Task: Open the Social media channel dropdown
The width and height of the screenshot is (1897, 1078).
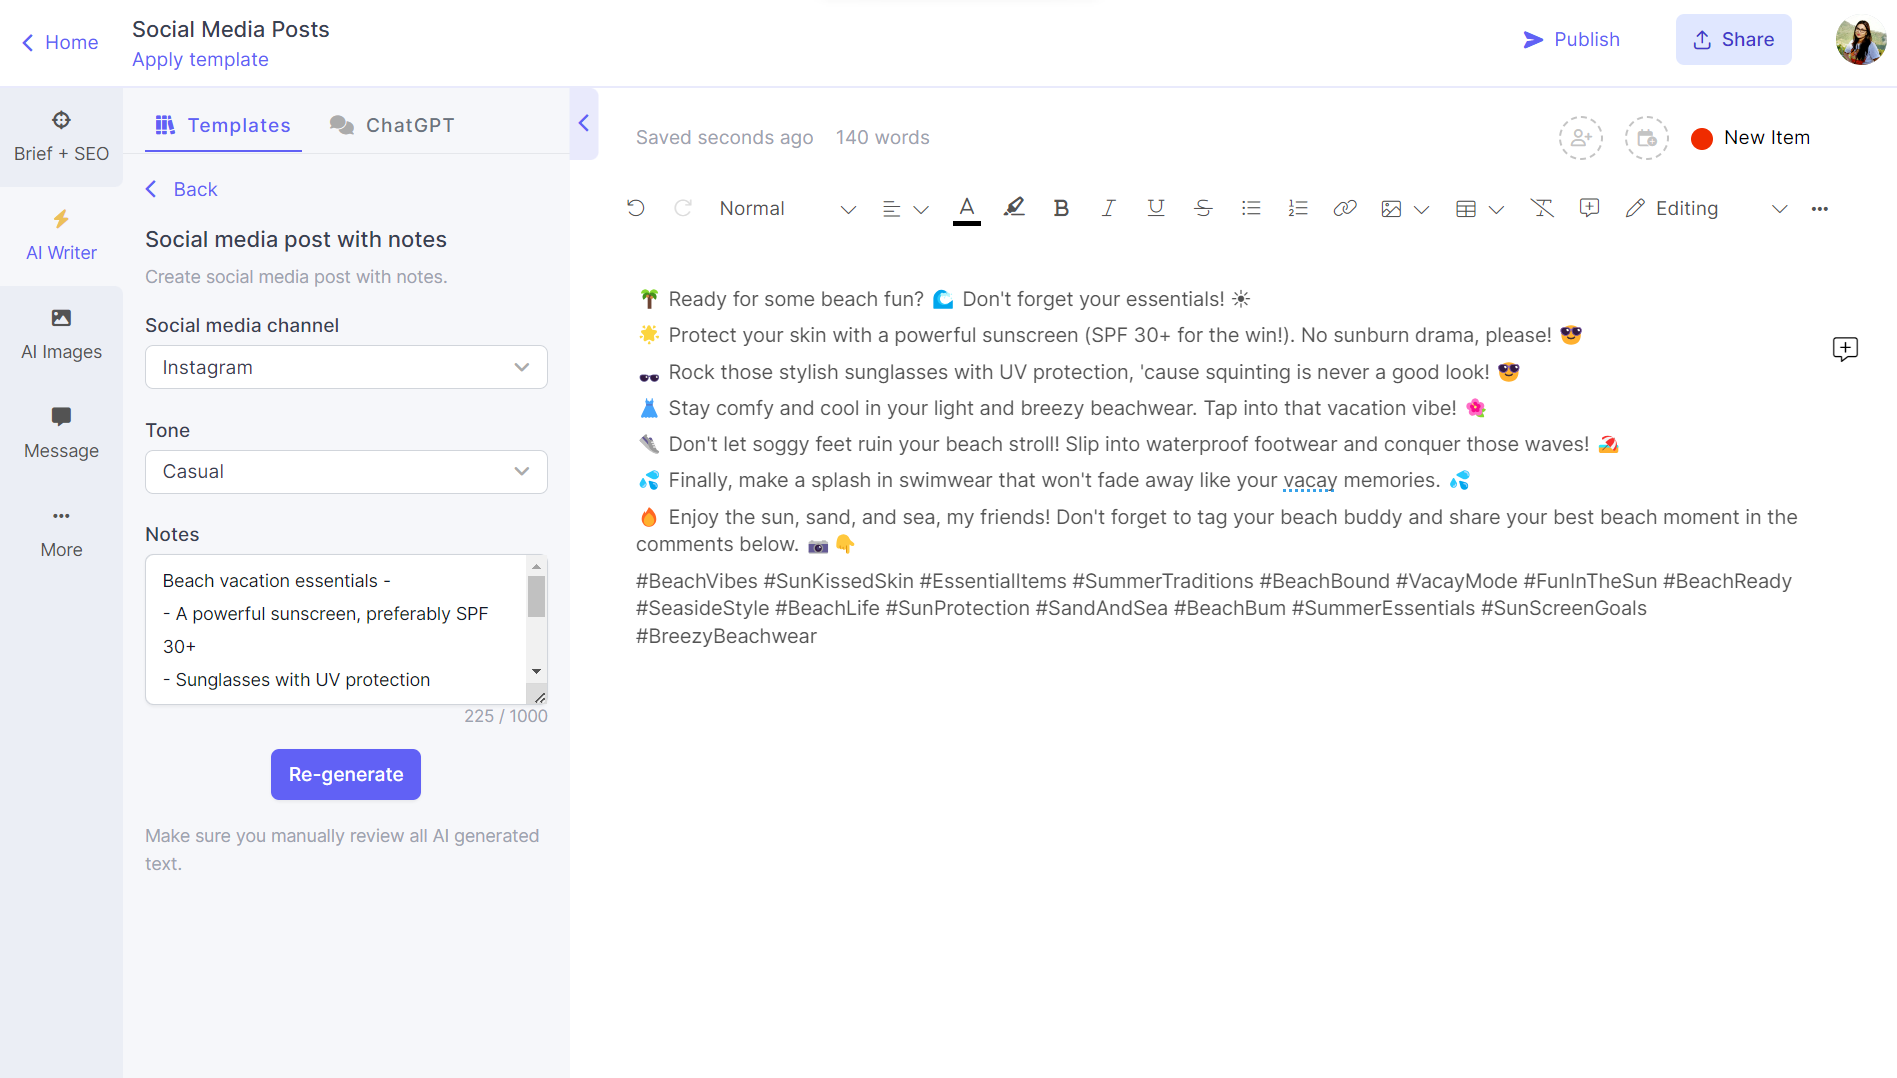Action: pyautogui.click(x=346, y=367)
